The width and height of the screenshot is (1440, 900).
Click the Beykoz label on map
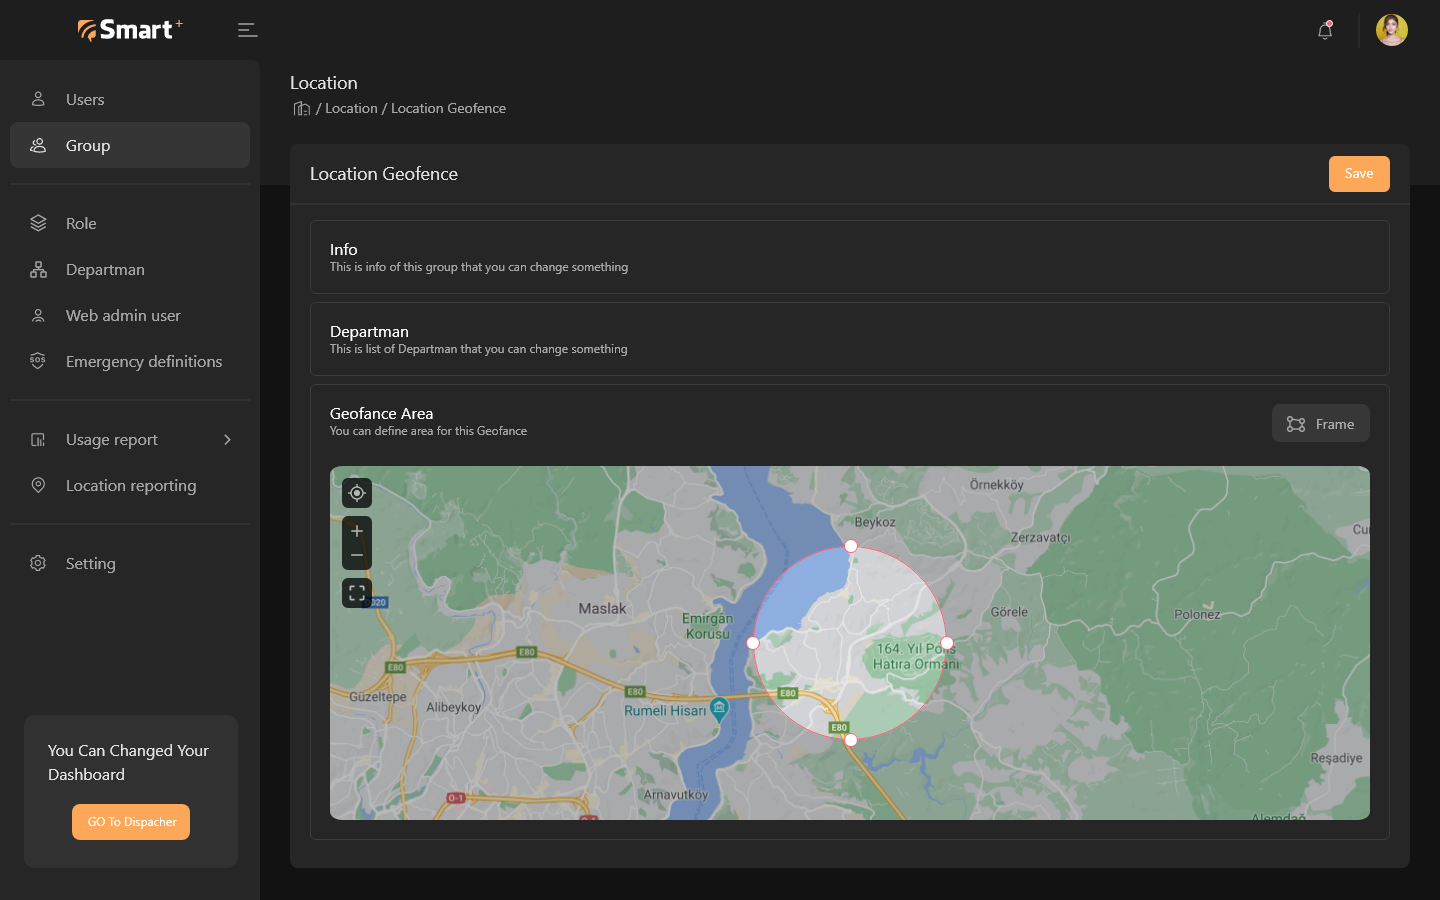tap(875, 522)
